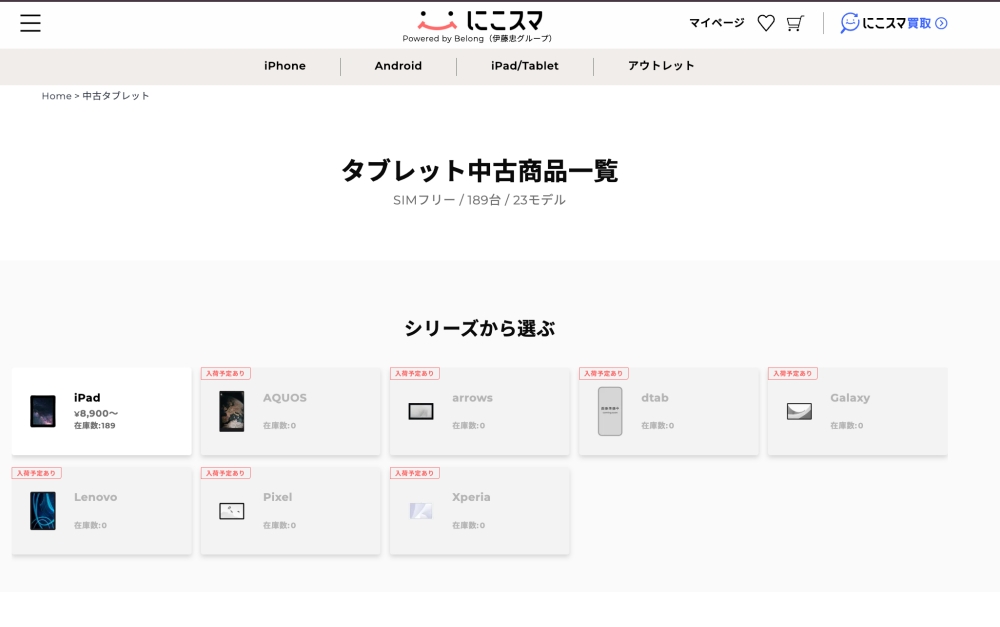Select the アウトレット tab

[x=661, y=66]
